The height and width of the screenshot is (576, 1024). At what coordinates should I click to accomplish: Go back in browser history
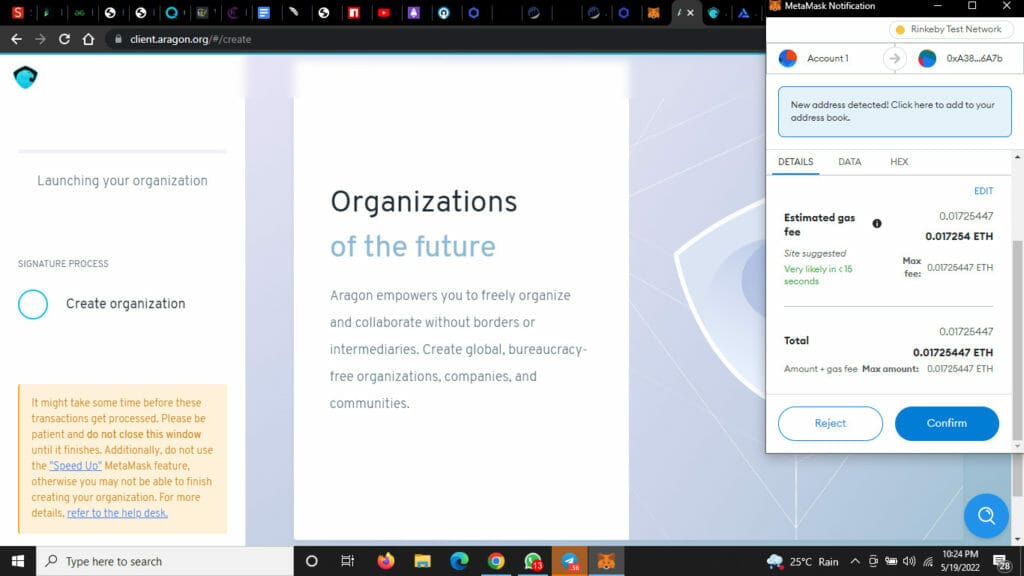16,39
